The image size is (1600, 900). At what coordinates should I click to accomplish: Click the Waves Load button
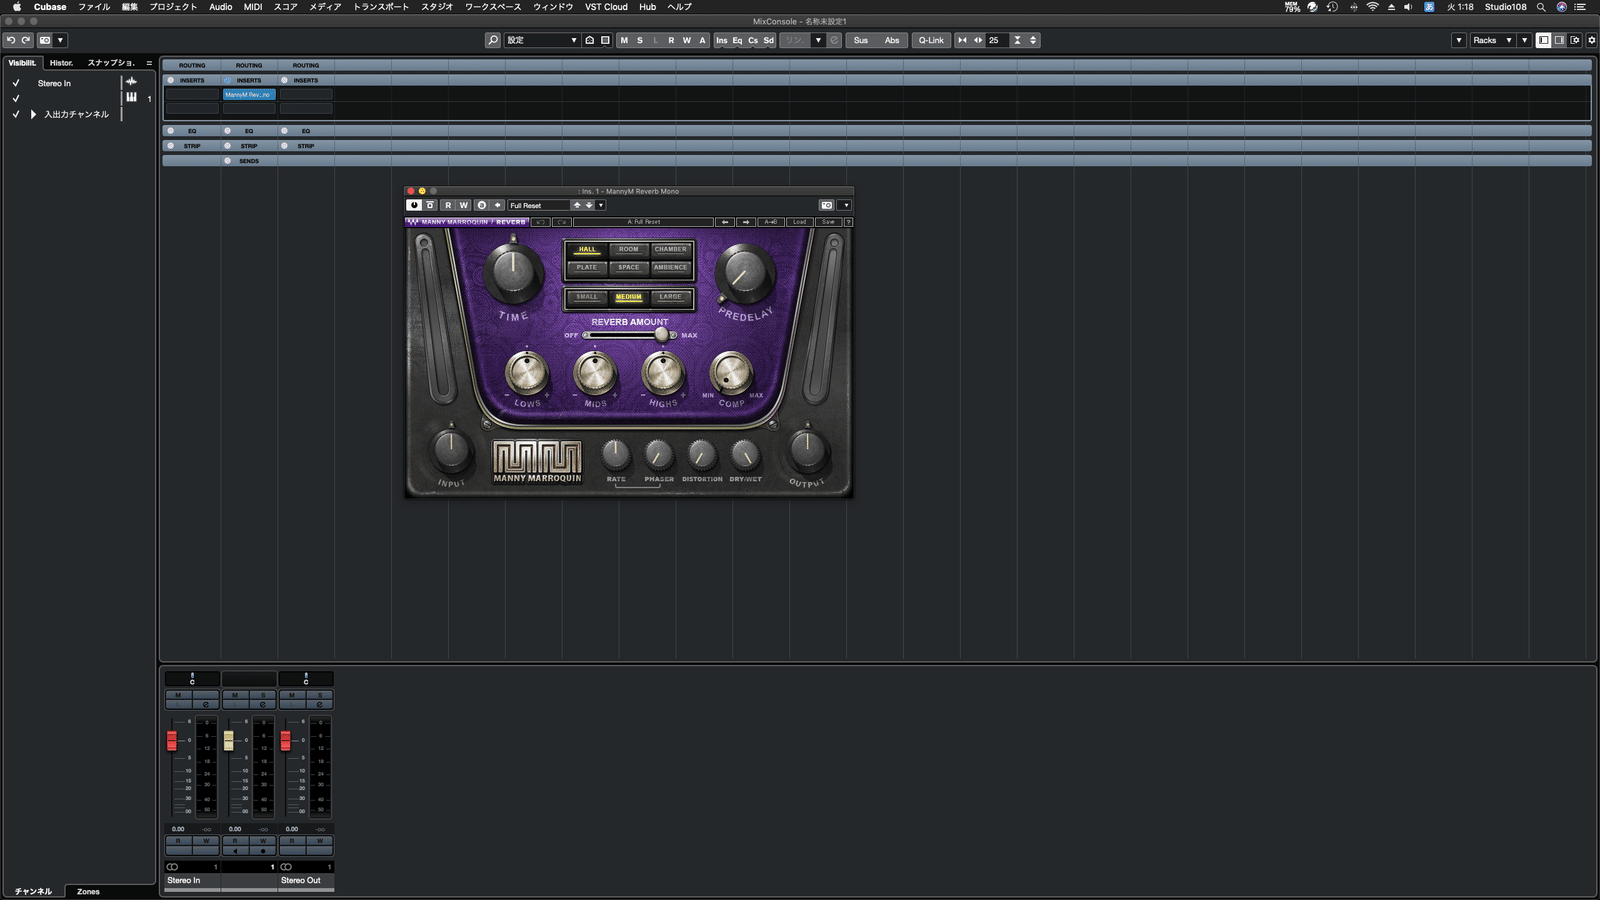[799, 222]
